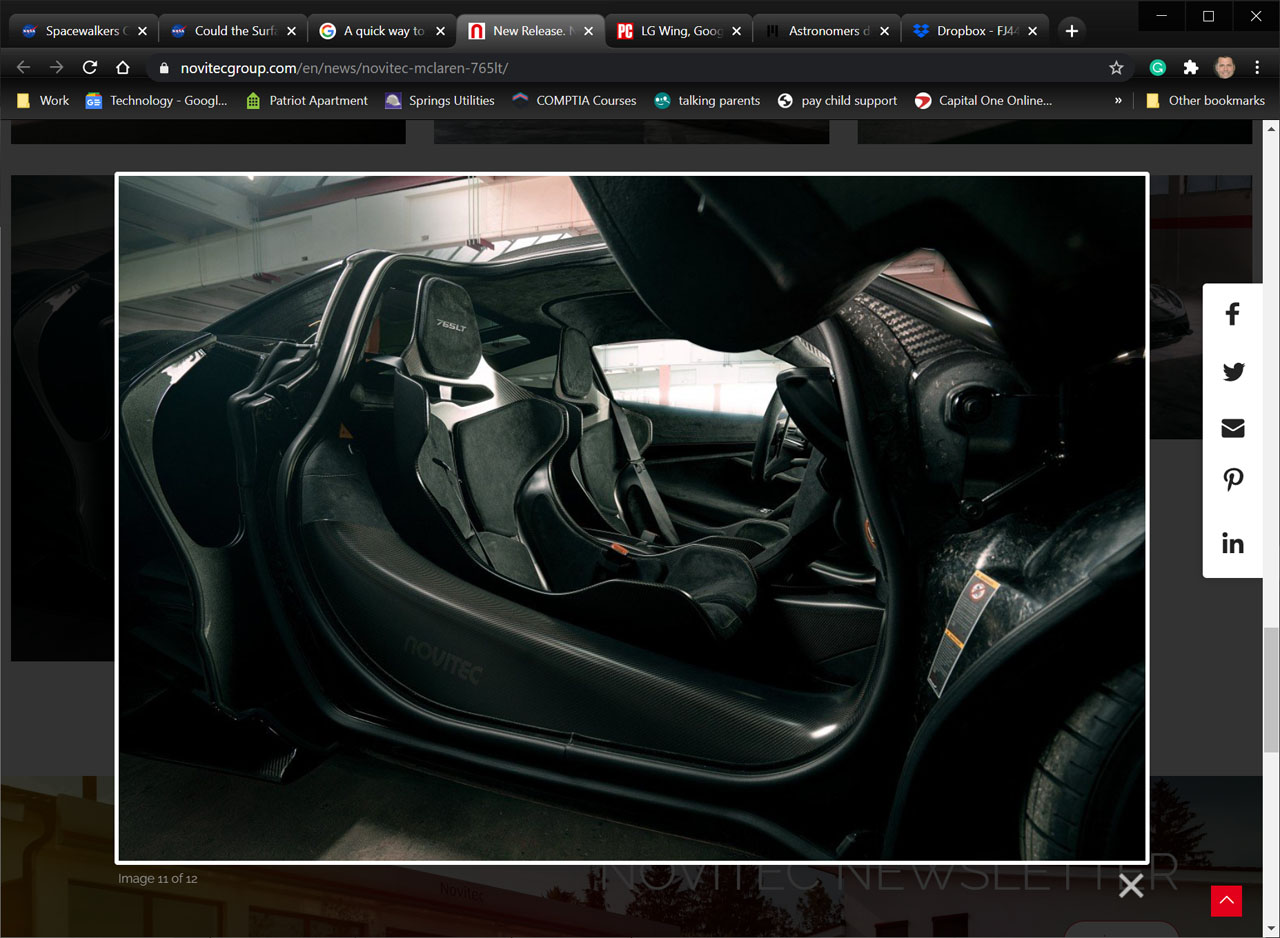Image resolution: width=1280 pixels, height=938 pixels.
Task: Share on LinkedIn icon
Action: coord(1232,543)
